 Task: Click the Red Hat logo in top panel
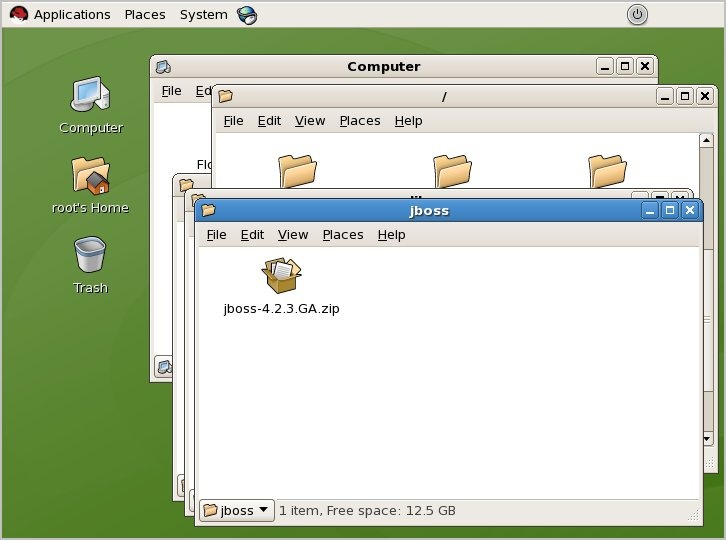point(19,14)
